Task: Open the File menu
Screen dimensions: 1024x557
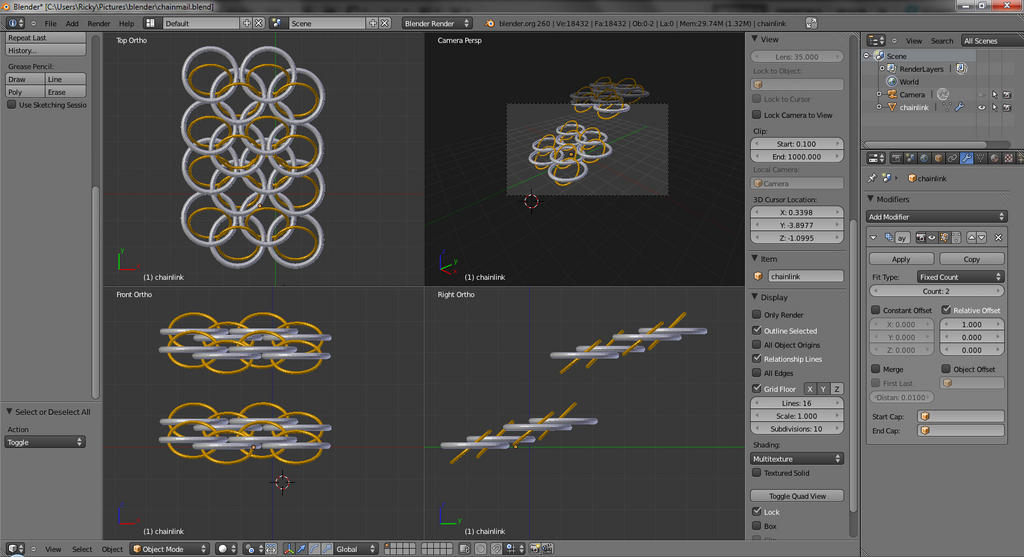Action: coord(50,23)
